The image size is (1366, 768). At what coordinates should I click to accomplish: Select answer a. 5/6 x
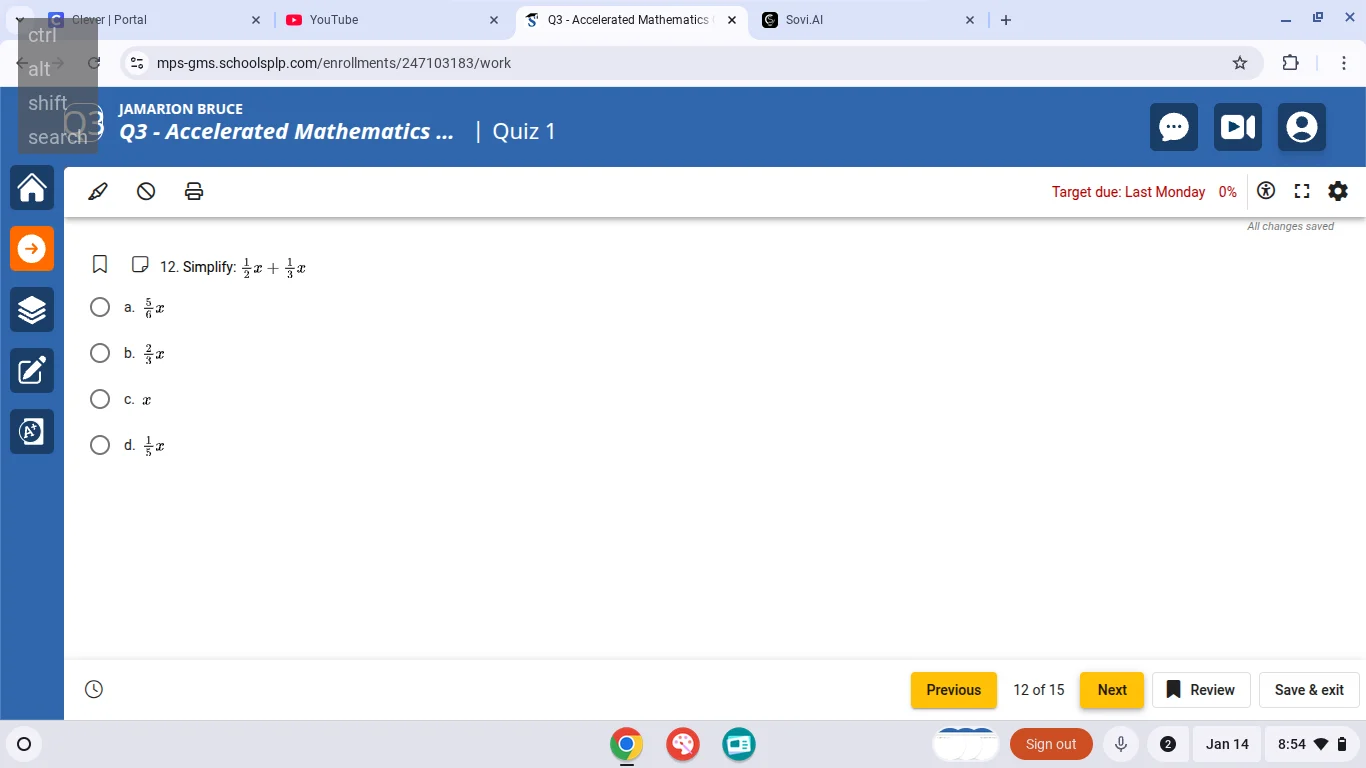(x=100, y=307)
